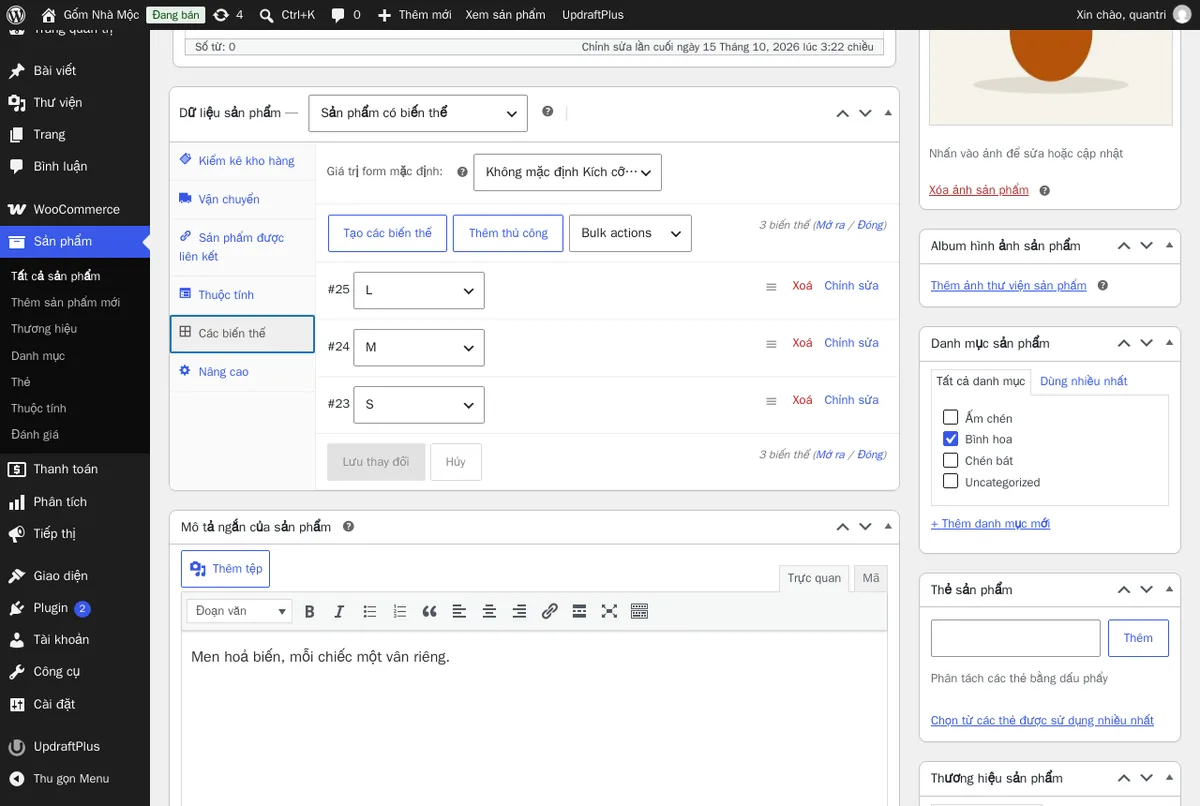
Task: Click + Thêm danh mục mới link
Action: (990, 524)
